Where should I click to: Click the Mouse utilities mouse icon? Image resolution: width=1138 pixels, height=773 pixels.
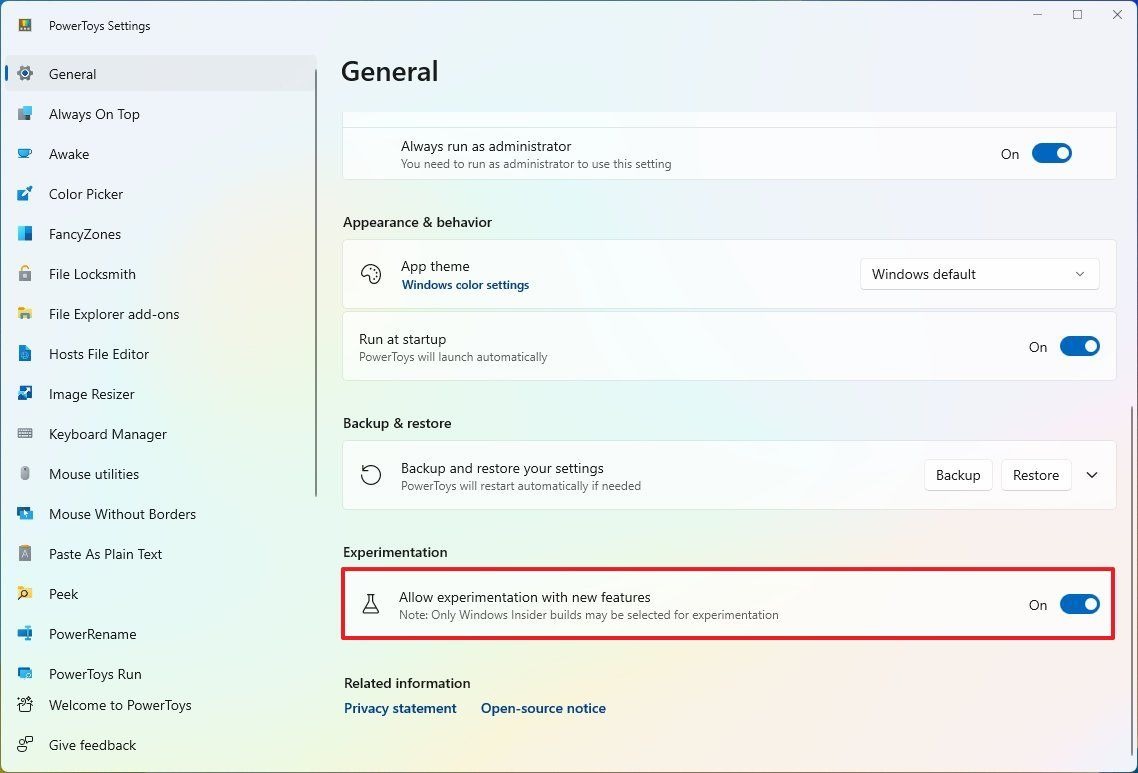pyautogui.click(x=25, y=473)
